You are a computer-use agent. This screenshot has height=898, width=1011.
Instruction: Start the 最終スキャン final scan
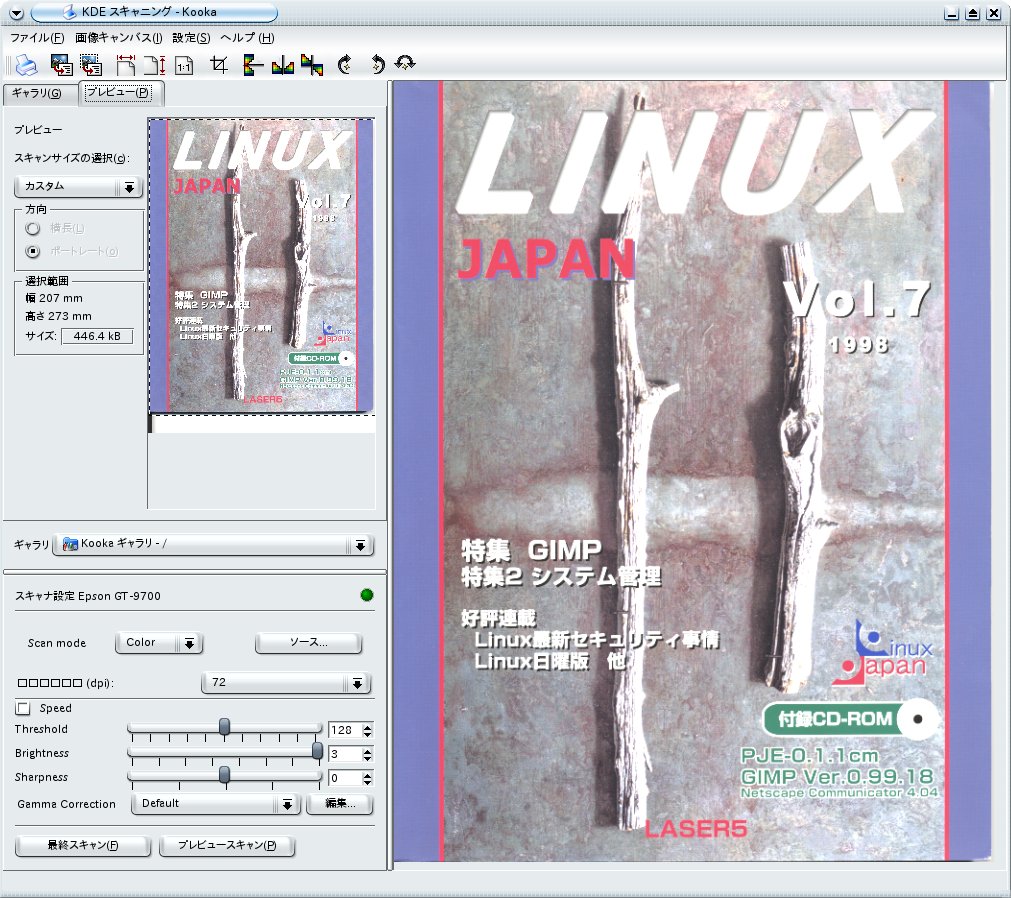pos(83,846)
